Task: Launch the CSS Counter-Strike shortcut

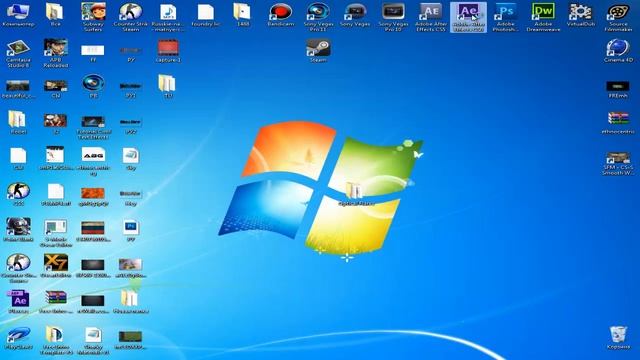Action: point(18,194)
